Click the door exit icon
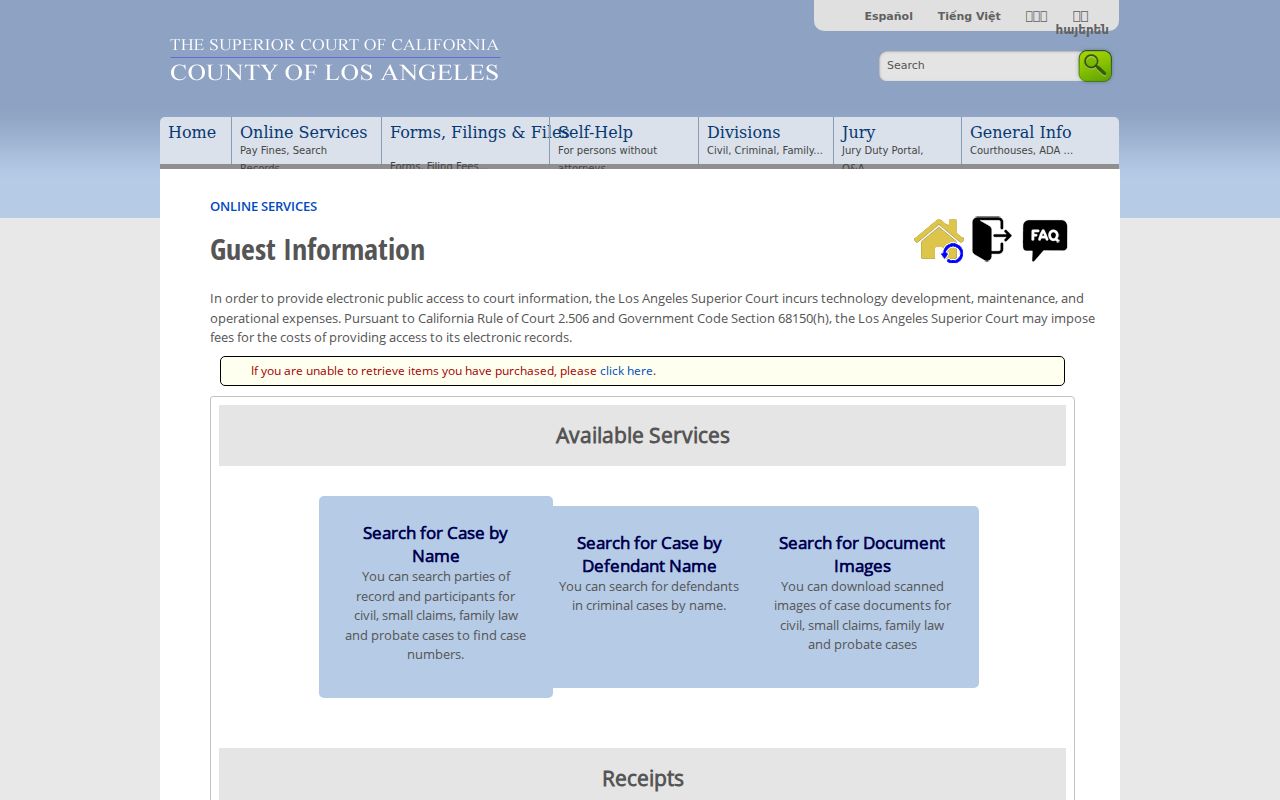The width and height of the screenshot is (1280, 800). 991,239
